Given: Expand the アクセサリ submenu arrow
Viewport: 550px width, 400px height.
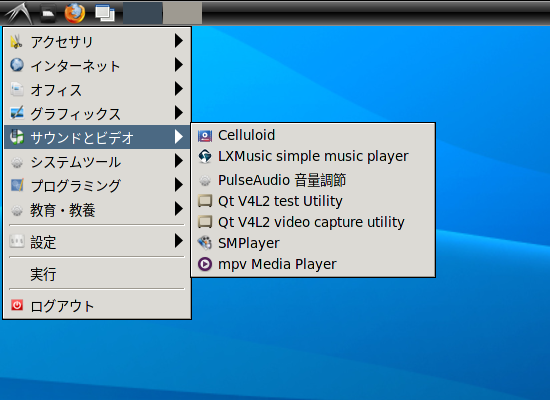Looking at the screenshot, I should [179, 41].
